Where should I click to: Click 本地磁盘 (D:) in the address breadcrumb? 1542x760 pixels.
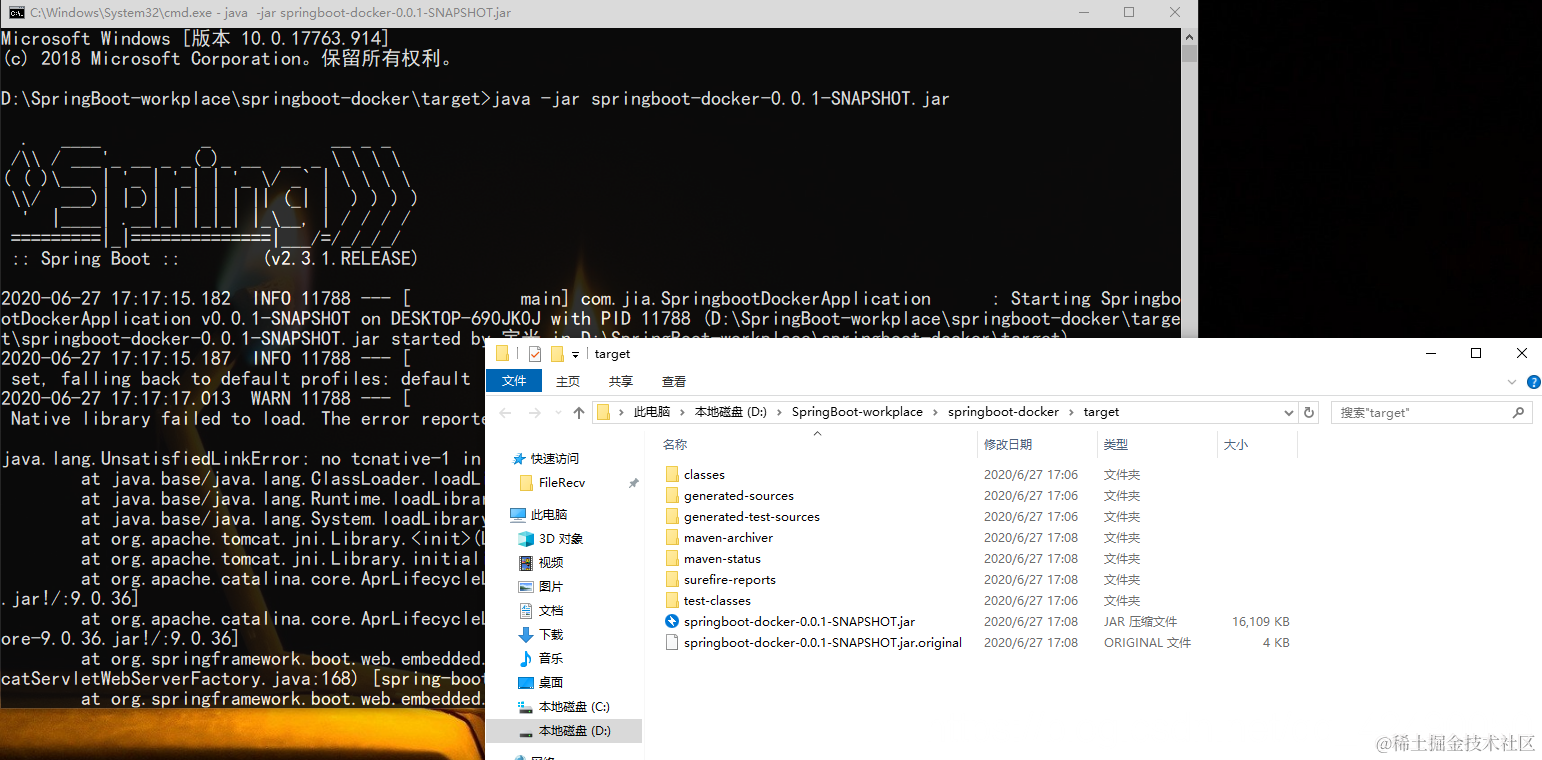tap(731, 412)
